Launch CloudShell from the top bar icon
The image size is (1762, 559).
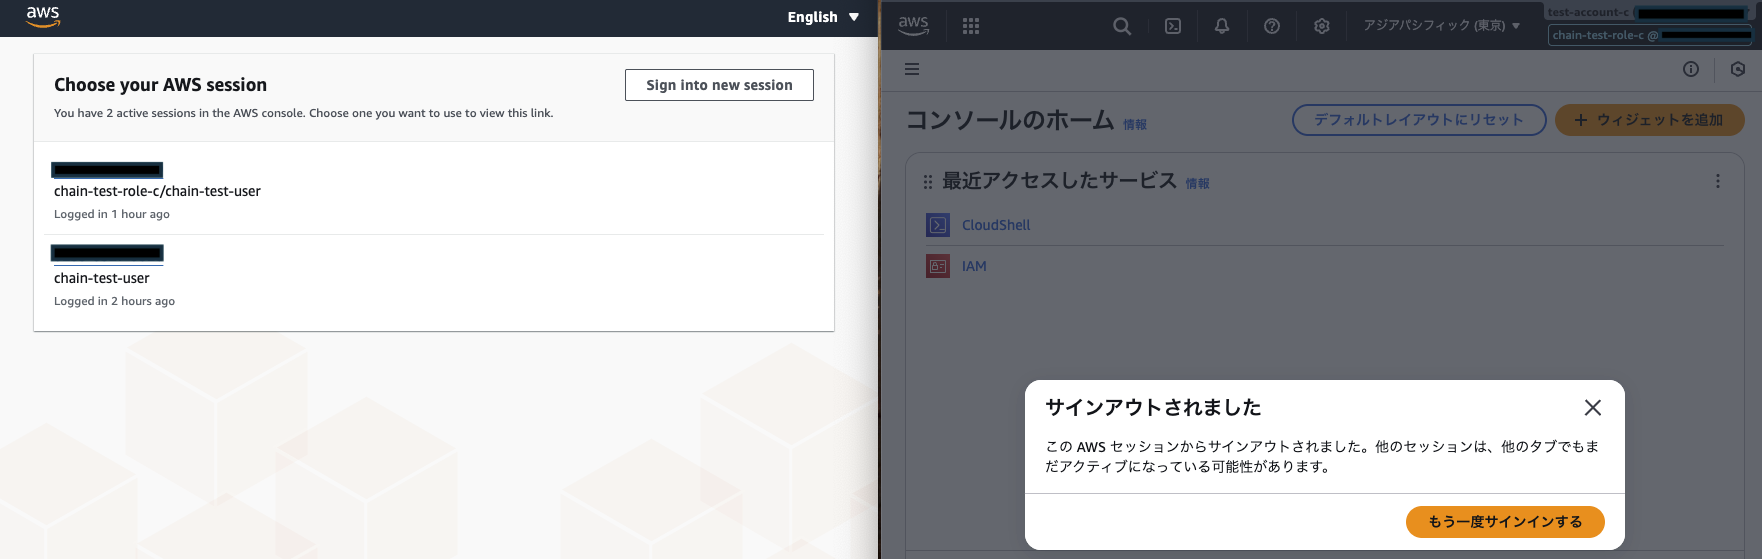(x=1173, y=26)
